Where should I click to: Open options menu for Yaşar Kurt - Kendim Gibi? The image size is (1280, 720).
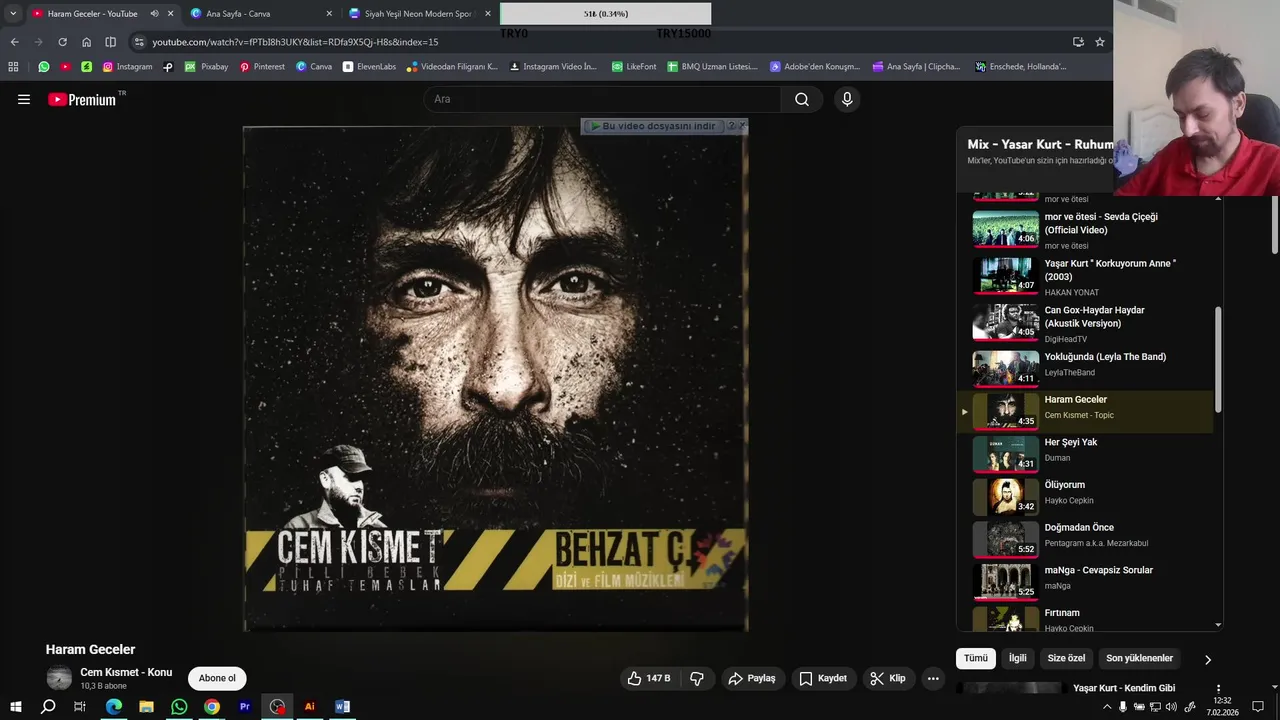pyautogui.click(x=1218, y=689)
